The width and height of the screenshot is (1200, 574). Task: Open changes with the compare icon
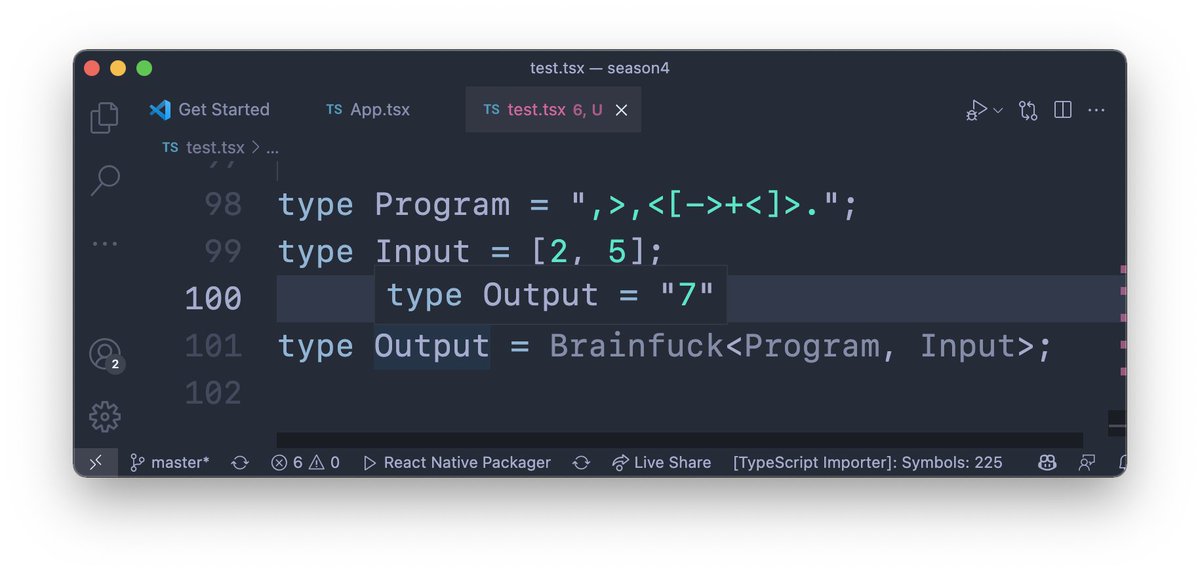coord(1028,110)
